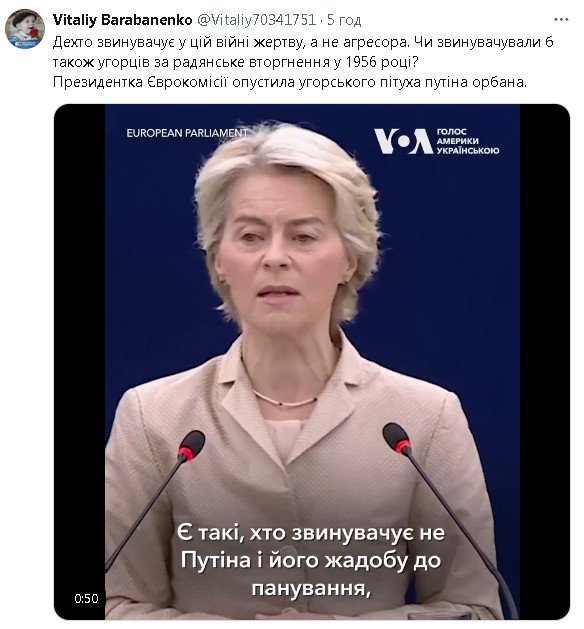Screen dimensions: 584x629
Task: Open the @Vitaliy70341751 handle link
Action: pos(257,20)
